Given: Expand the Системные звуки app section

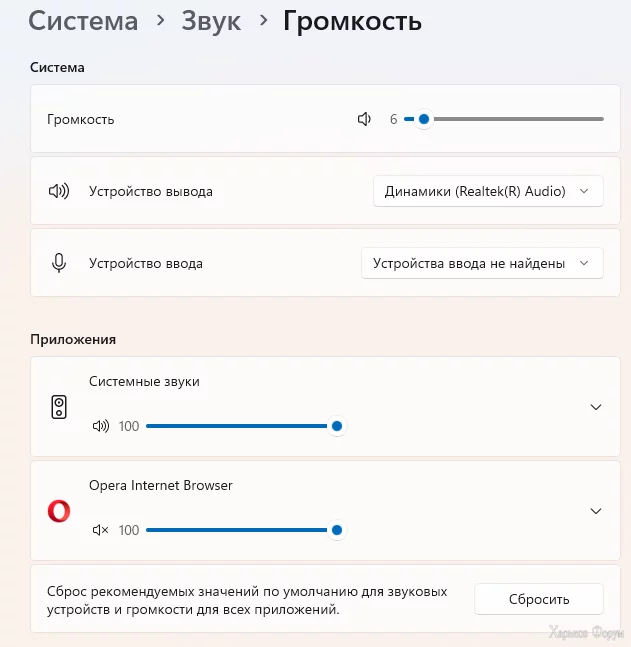Looking at the screenshot, I should point(596,407).
